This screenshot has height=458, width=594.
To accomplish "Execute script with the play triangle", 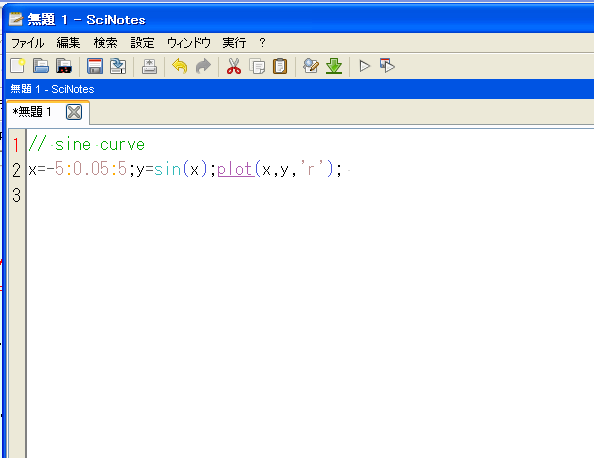I will coord(364,66).
